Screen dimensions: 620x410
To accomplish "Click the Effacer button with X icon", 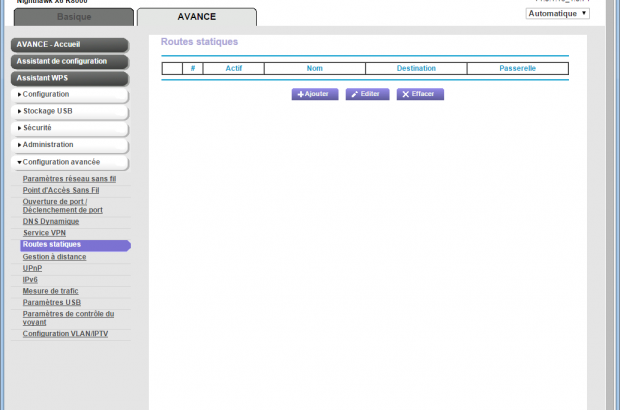I will tap(420, 94).
